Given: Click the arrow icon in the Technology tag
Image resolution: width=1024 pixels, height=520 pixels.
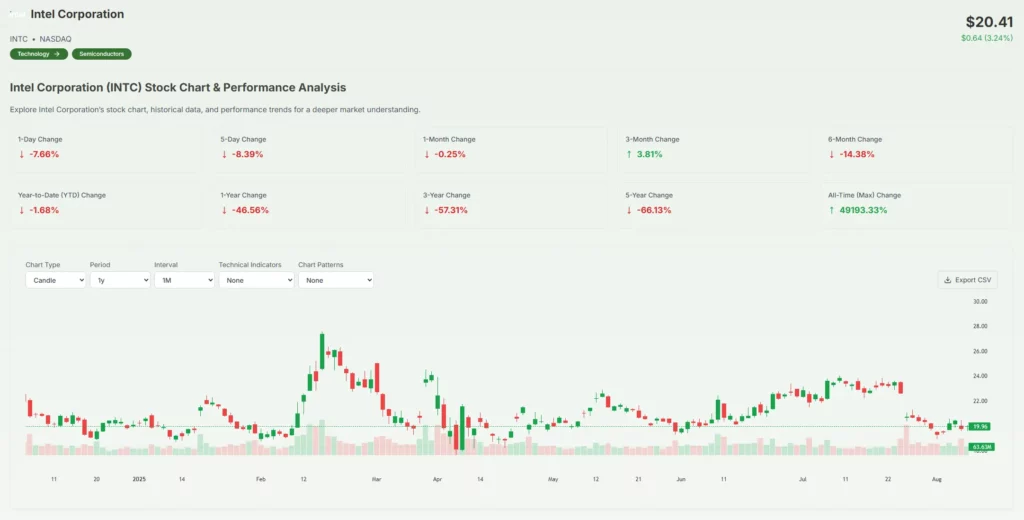Looking at the screenshot, I should point(57,54).
